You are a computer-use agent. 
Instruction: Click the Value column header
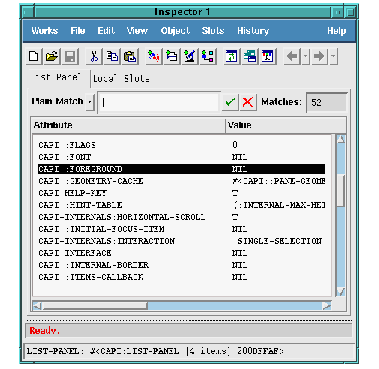[x=286, y=125]
